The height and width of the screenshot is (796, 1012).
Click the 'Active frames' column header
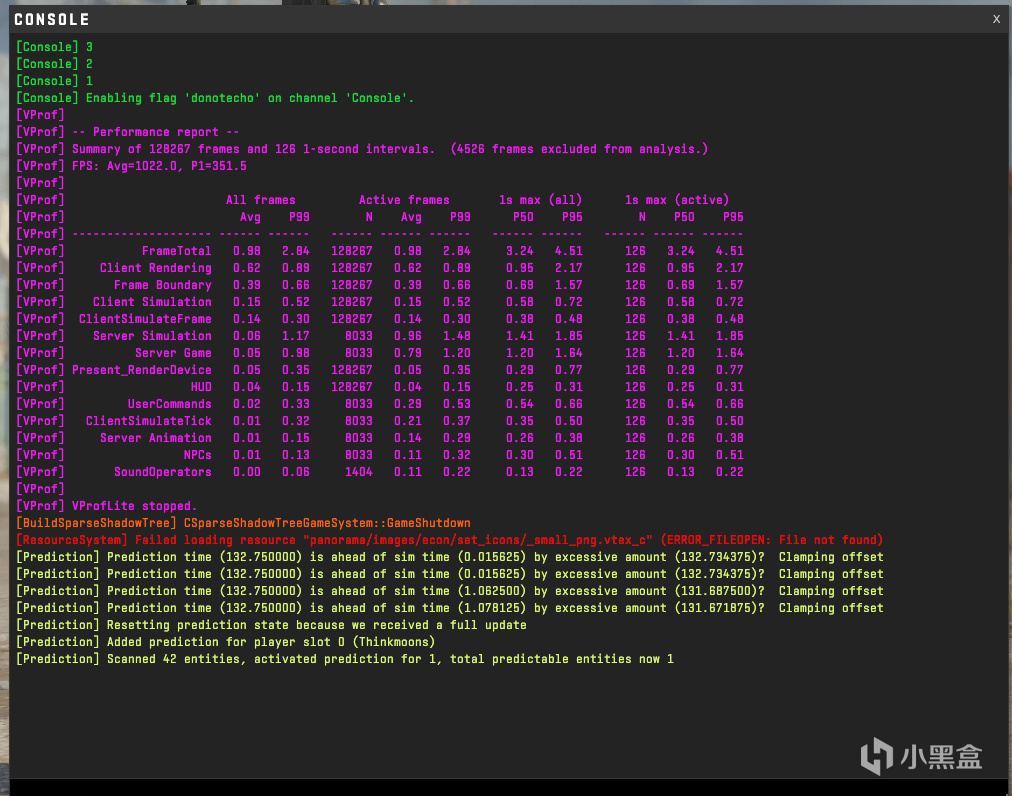404,200
